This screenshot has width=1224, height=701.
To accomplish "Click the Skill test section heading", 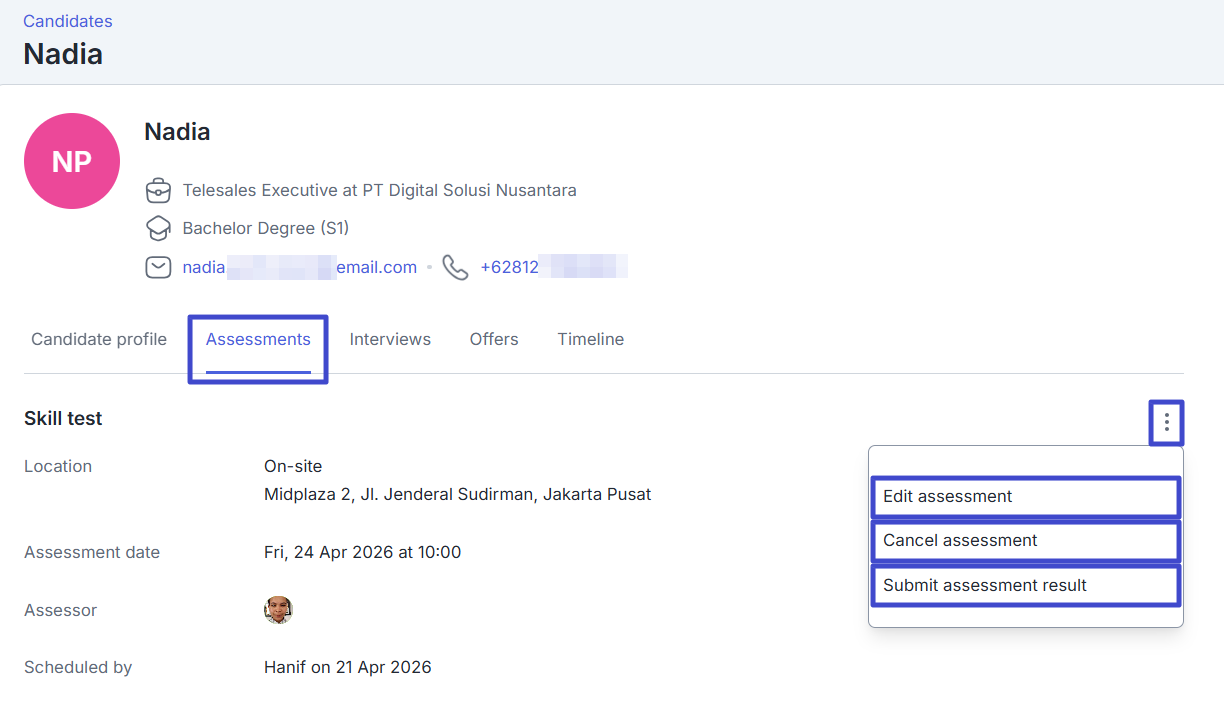I will pyautogui.click(x=63, y=419).
